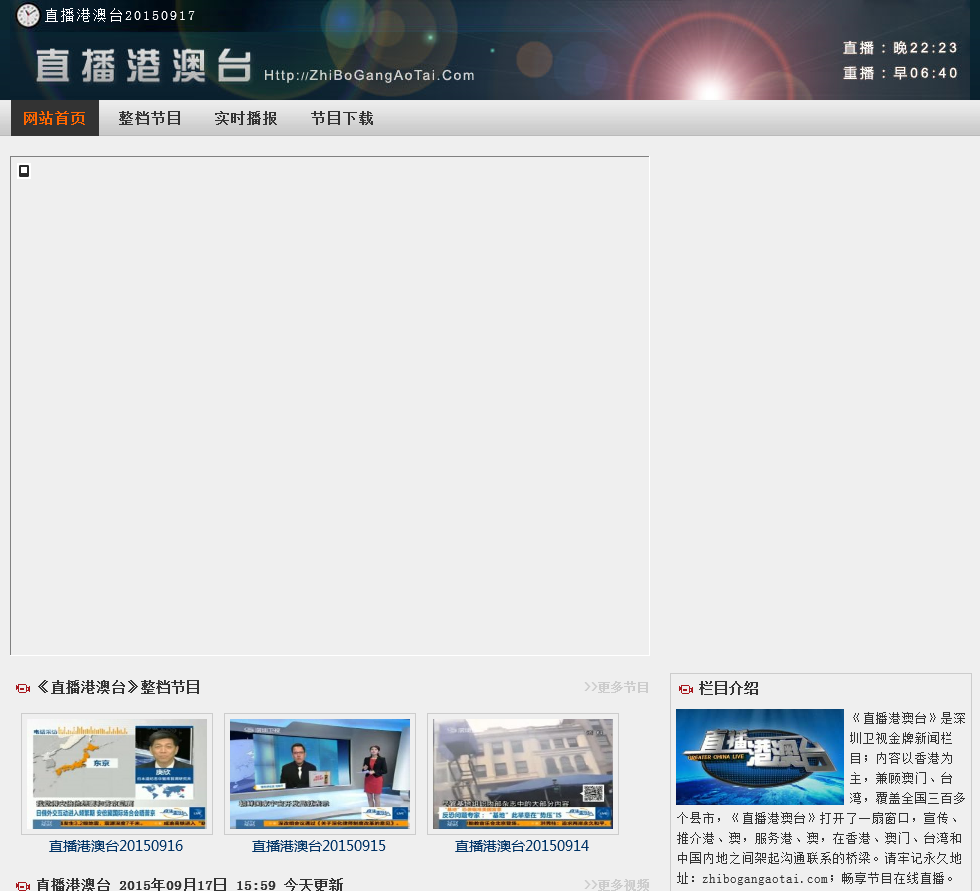Open the 网站首页 tab
The height and width of the screenshot is (891, 980).
(55, 118)
